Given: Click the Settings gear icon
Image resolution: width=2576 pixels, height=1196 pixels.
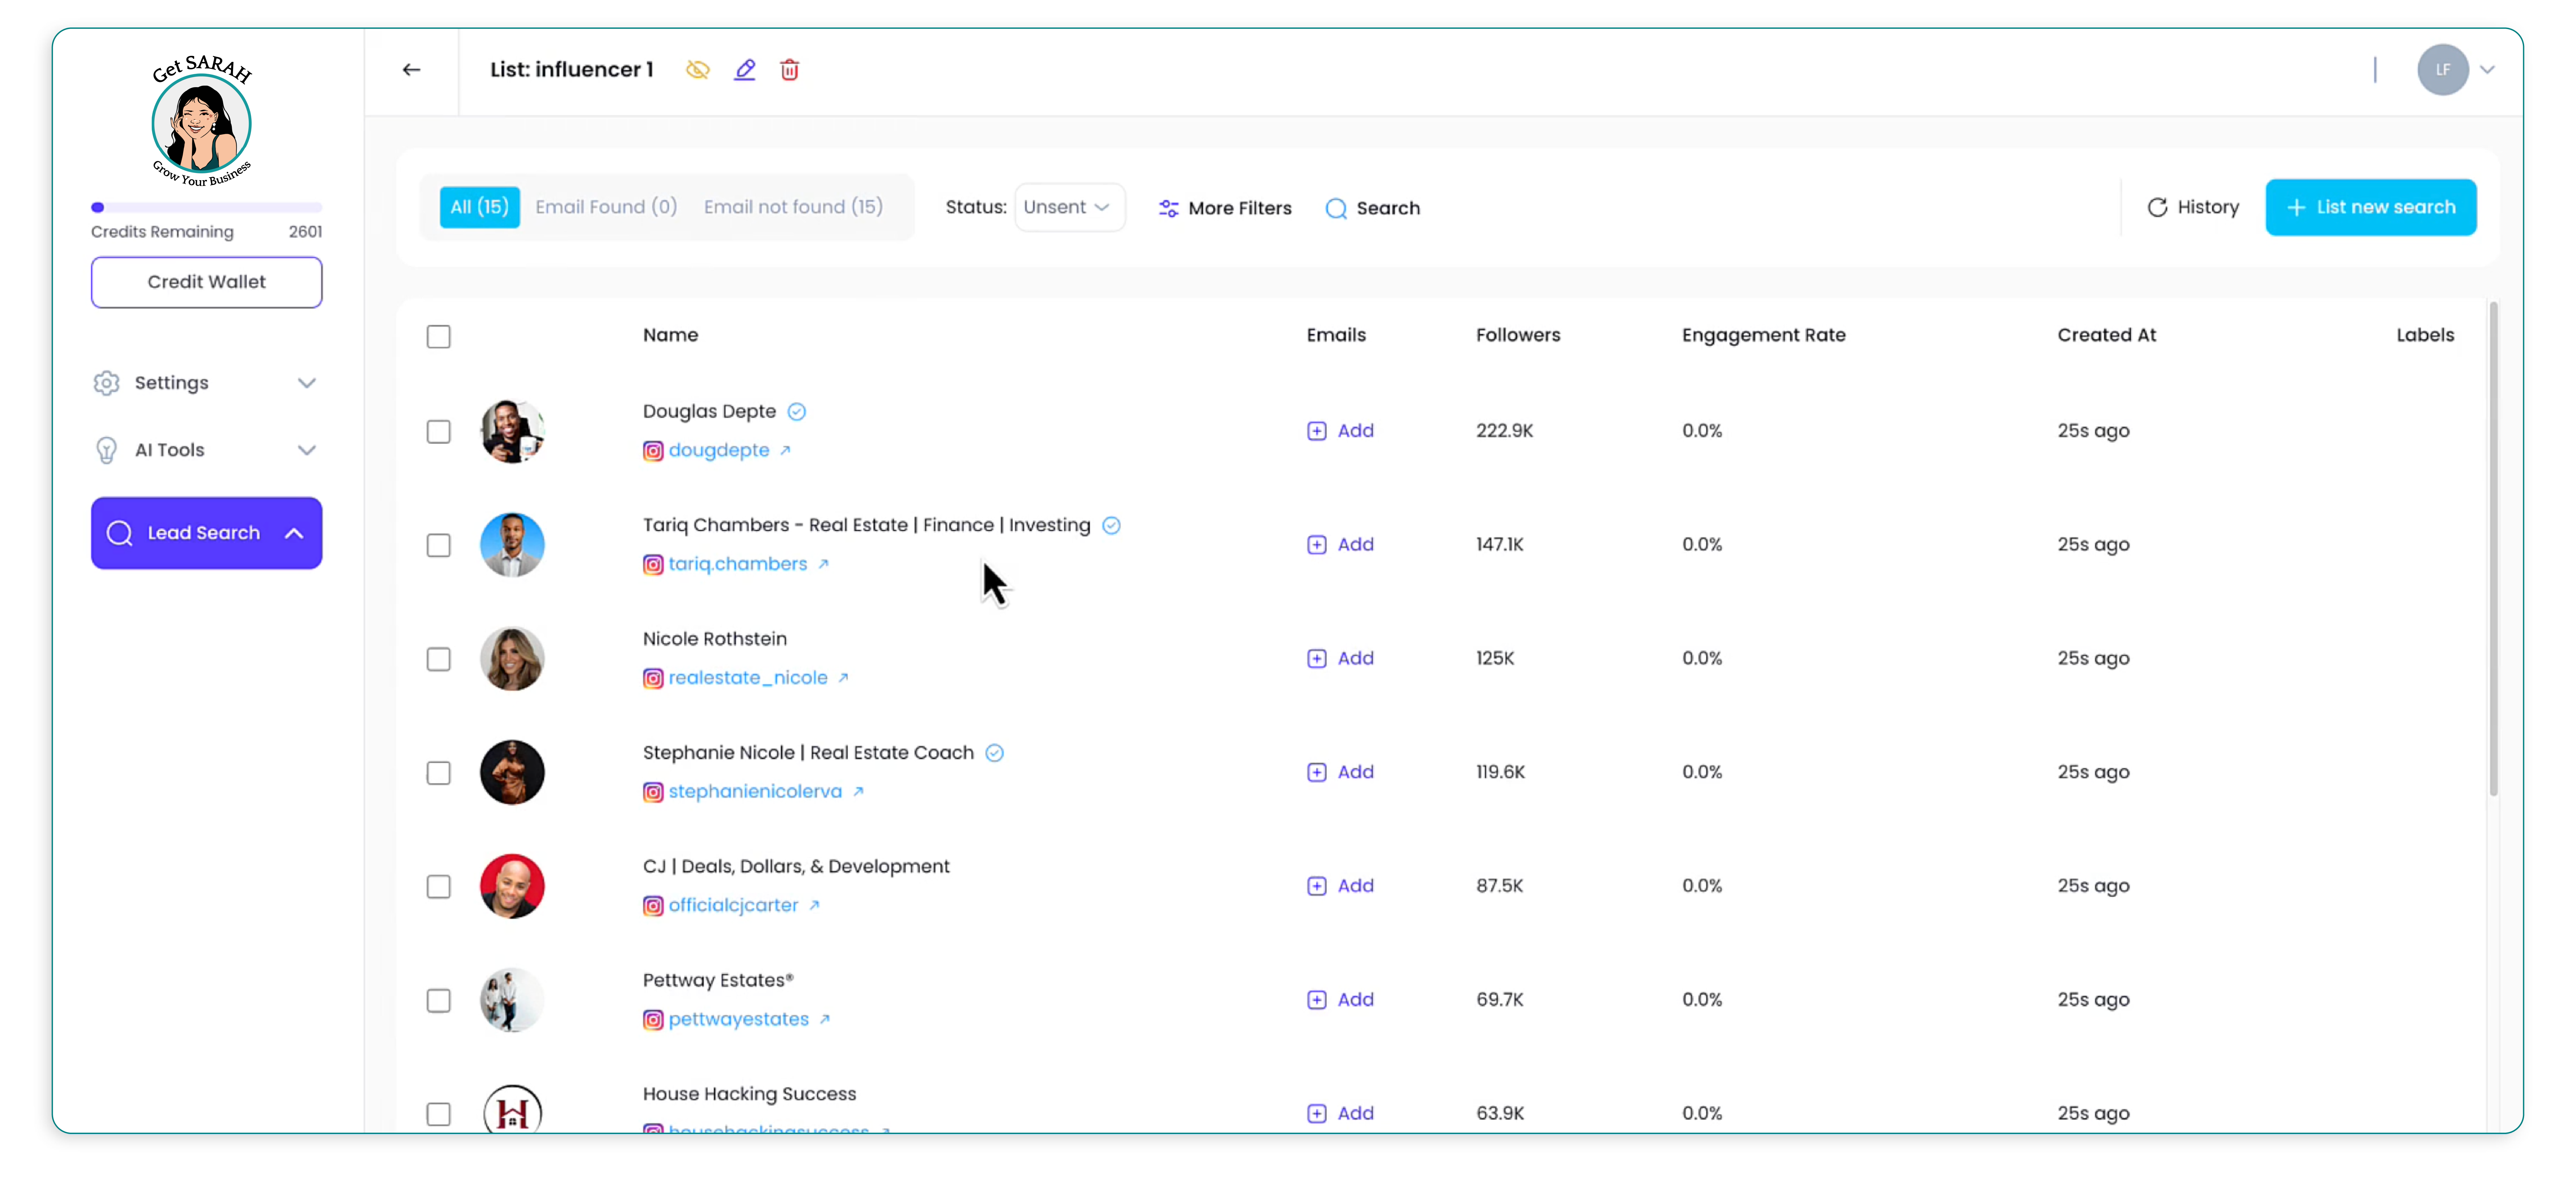Looking at the screenshot, I should point(106,383).
